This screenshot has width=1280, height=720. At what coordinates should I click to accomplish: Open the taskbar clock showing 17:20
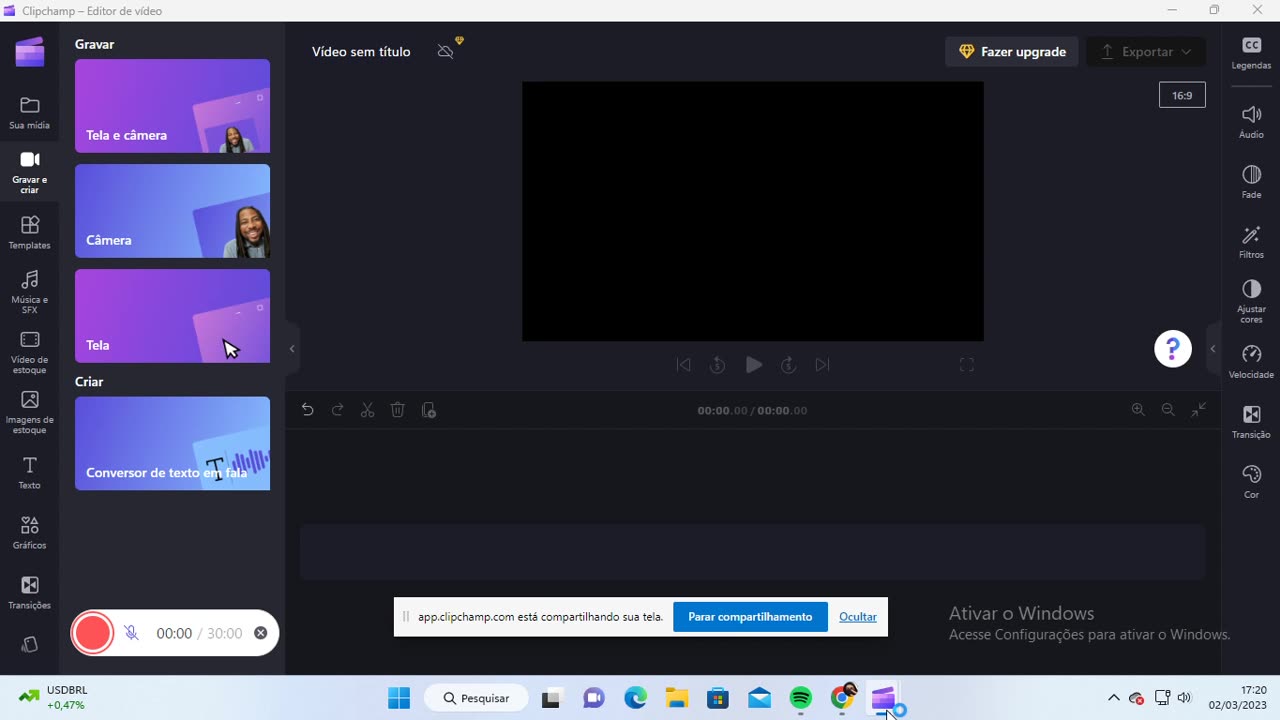tap(1237, 698)
